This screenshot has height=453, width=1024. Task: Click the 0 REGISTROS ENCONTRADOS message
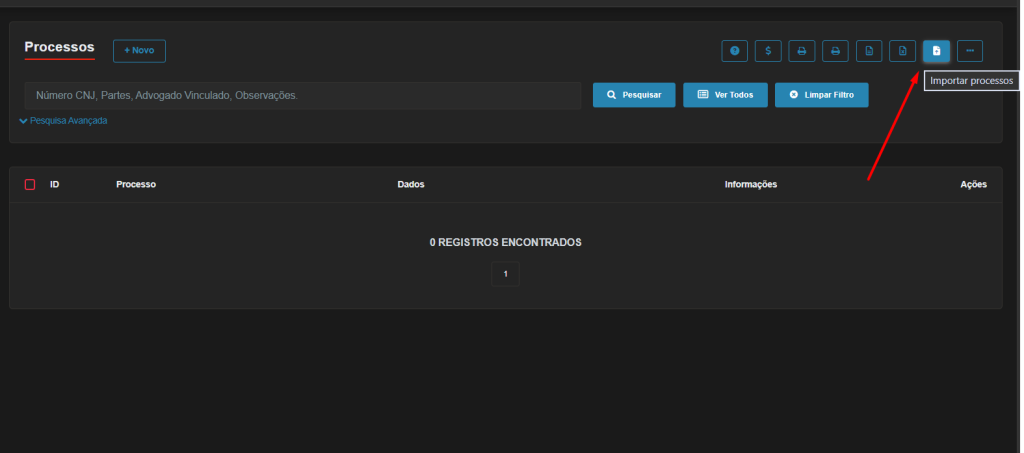click(505, 243)
